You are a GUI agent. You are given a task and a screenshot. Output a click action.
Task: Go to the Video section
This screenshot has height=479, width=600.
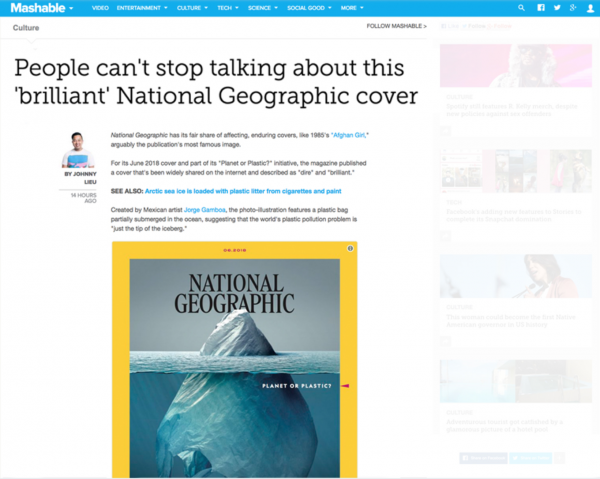[x=100, y=8]
